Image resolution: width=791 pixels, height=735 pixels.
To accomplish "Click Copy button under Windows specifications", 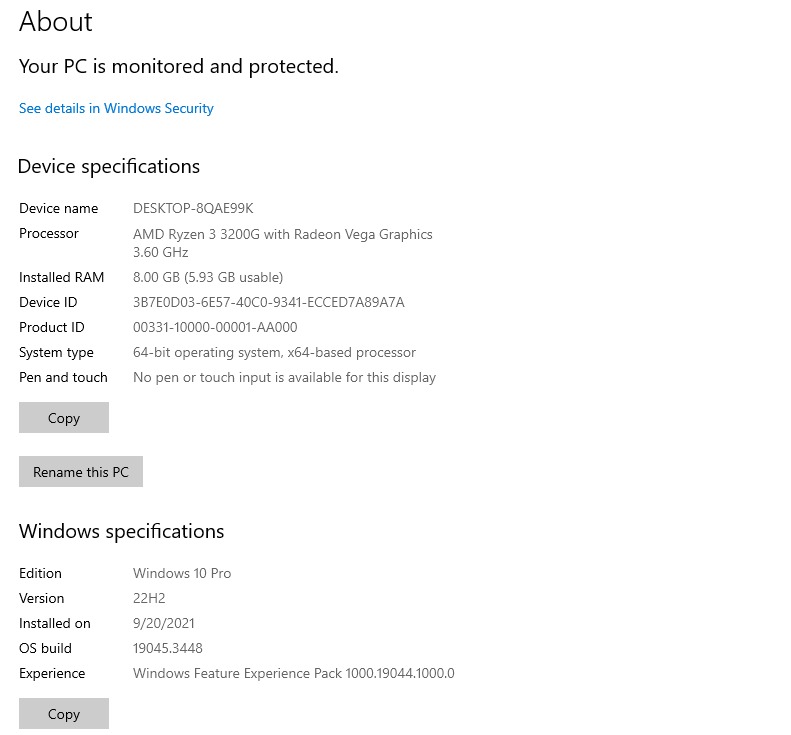I will (x=63, y=714).
